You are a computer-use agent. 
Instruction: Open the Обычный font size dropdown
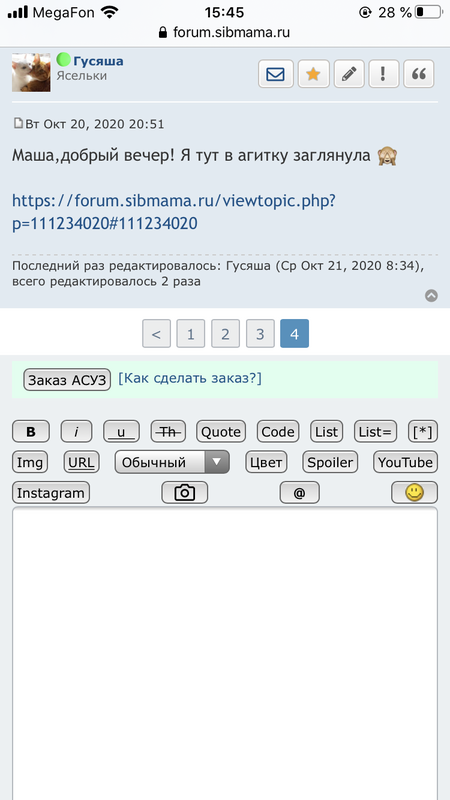click(x=172, y=462)
